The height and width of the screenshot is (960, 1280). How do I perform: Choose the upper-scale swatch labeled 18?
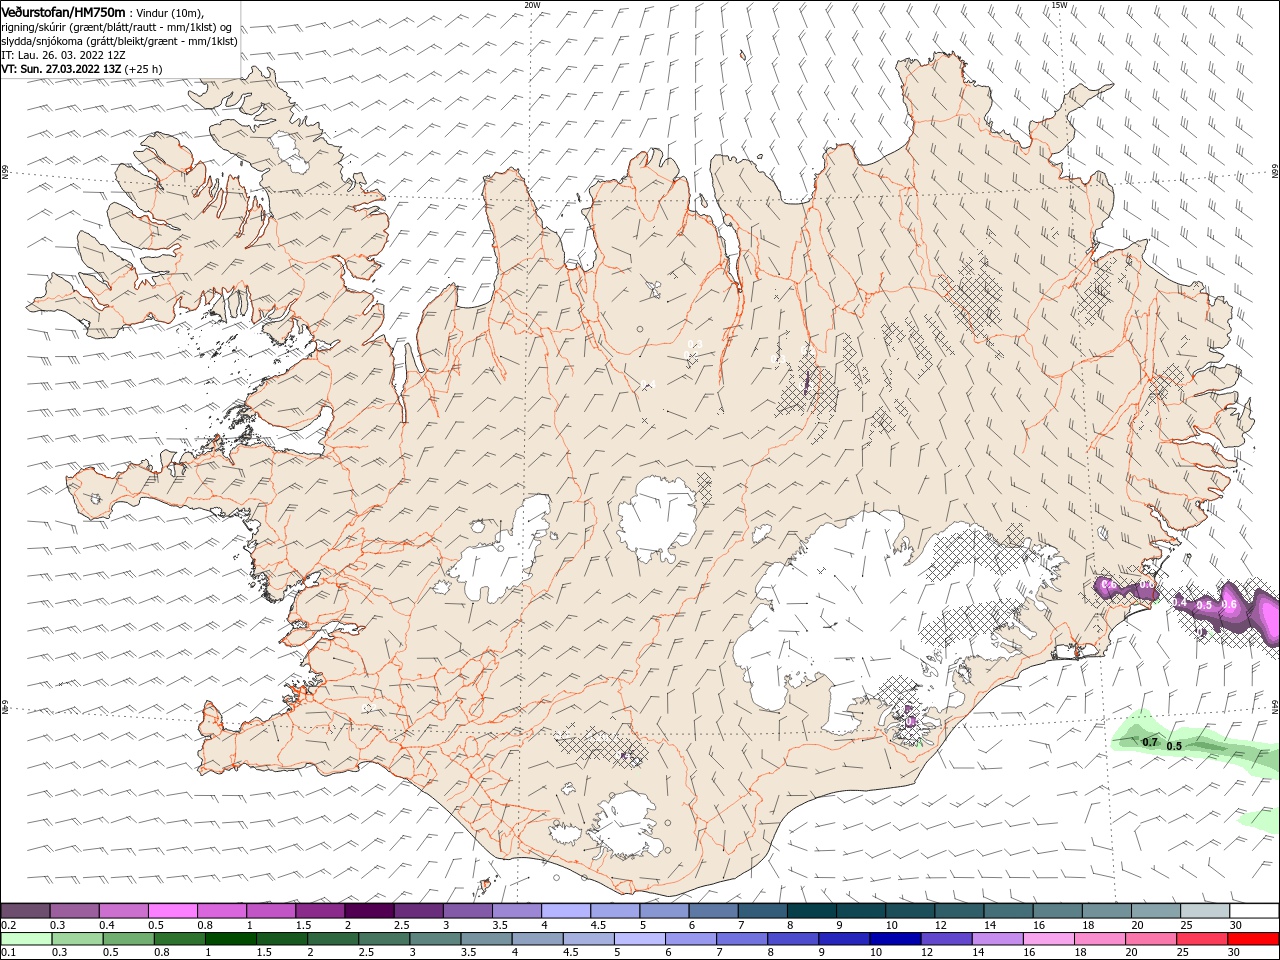click(x=1107, y=911)
